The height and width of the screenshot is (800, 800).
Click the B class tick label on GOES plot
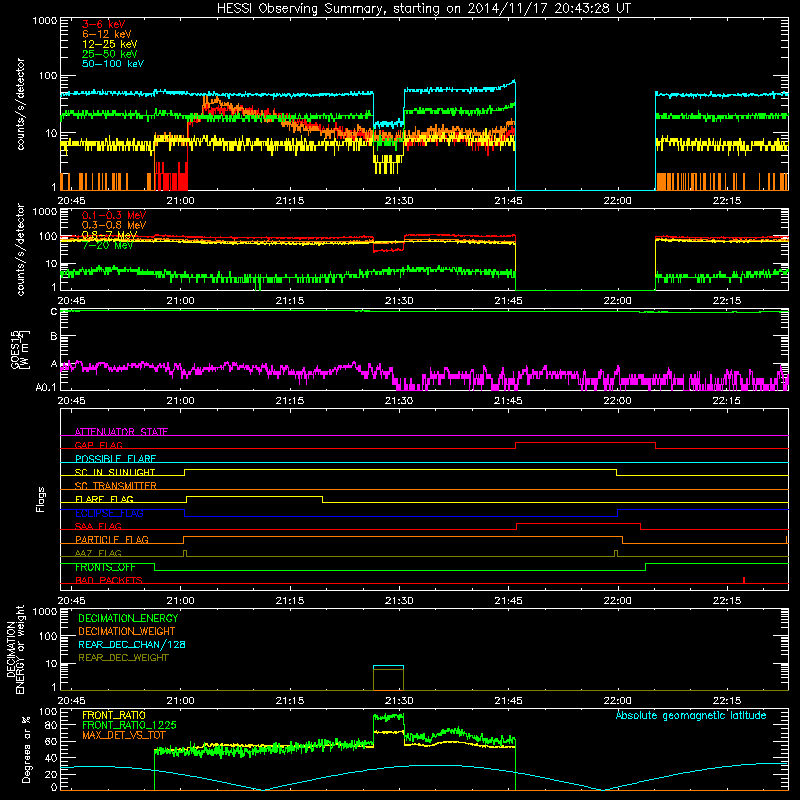[54, 336]
